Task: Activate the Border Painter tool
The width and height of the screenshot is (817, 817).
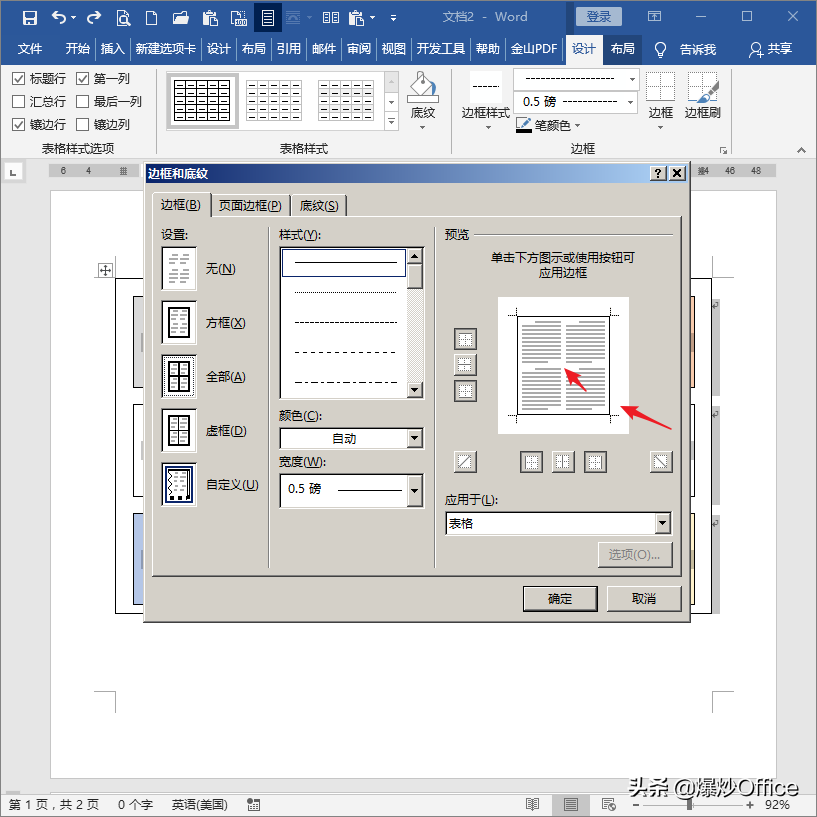Action: [x=702, y=96]
